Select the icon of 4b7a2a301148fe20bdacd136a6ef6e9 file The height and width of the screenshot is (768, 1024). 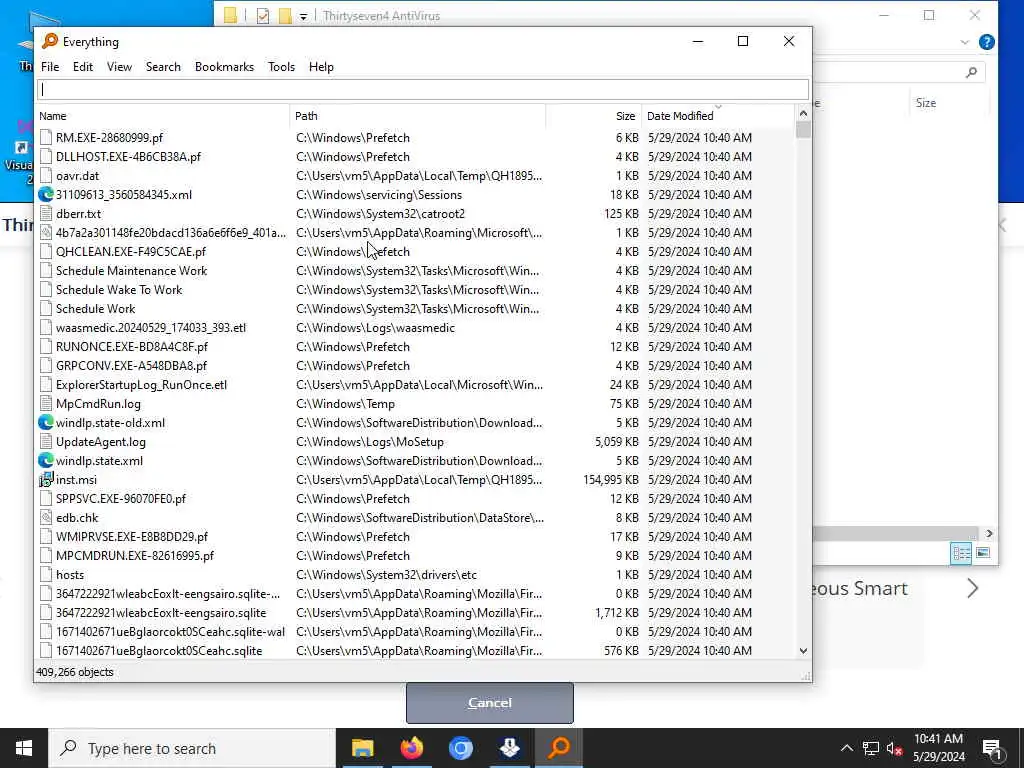click(46, 232)
